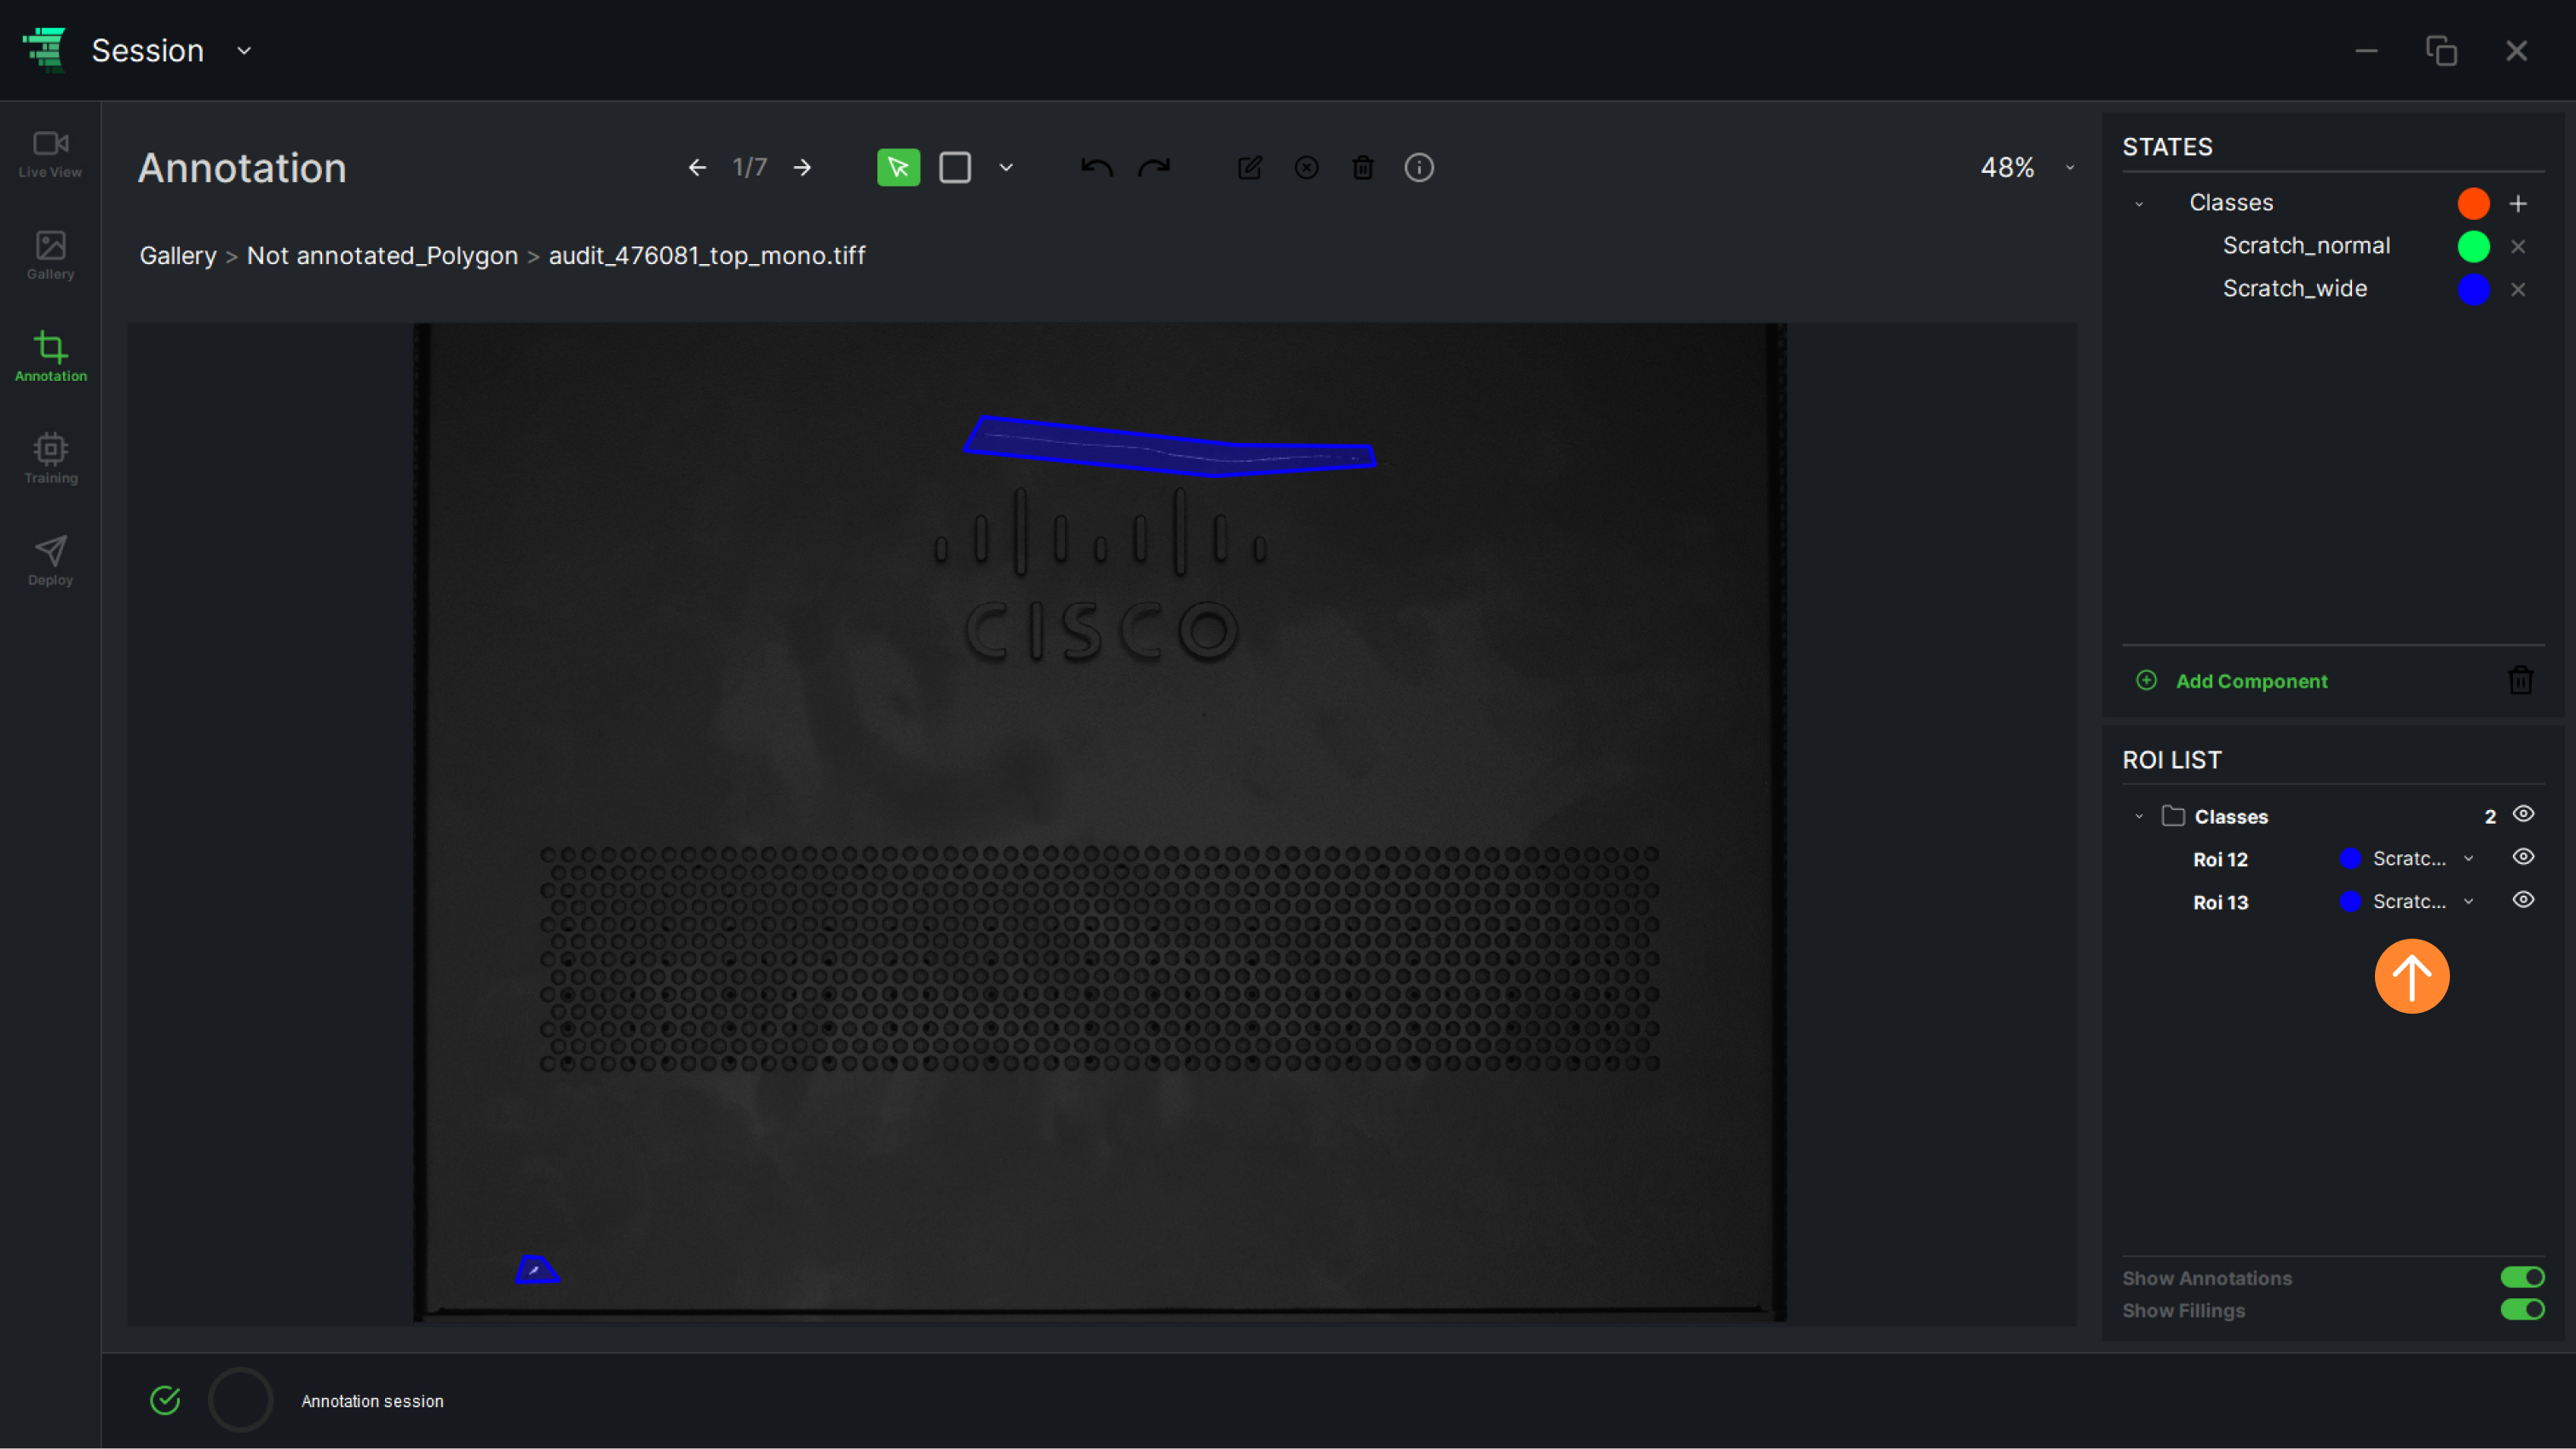
Task: Click the Annotation session status text
Action: (372, 1402)
